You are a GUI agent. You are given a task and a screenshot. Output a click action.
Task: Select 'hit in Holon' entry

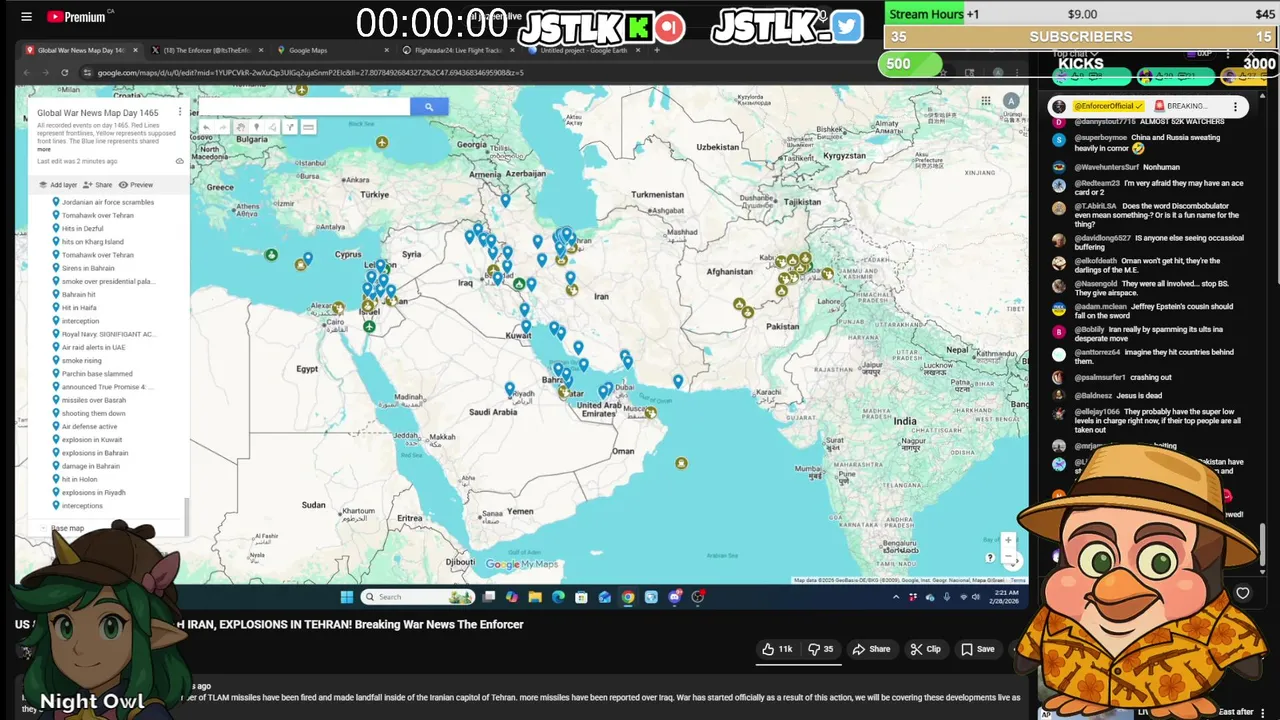tap(80, 480)
